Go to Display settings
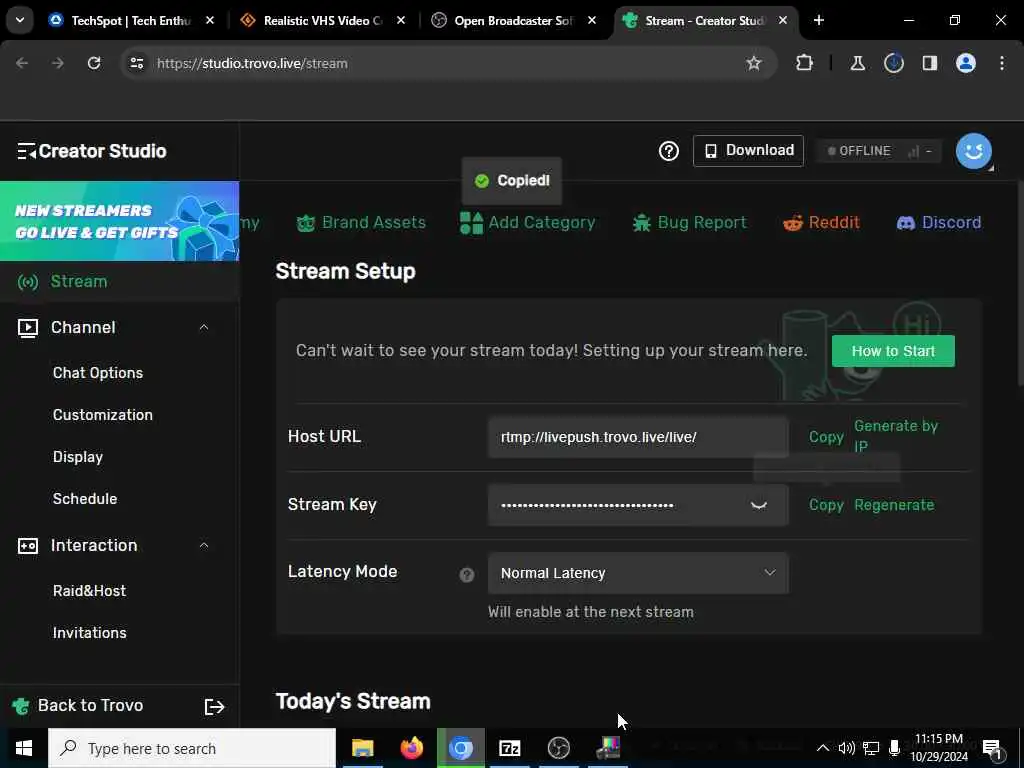This screenshot has height=768, width=1024. [78, 456]
